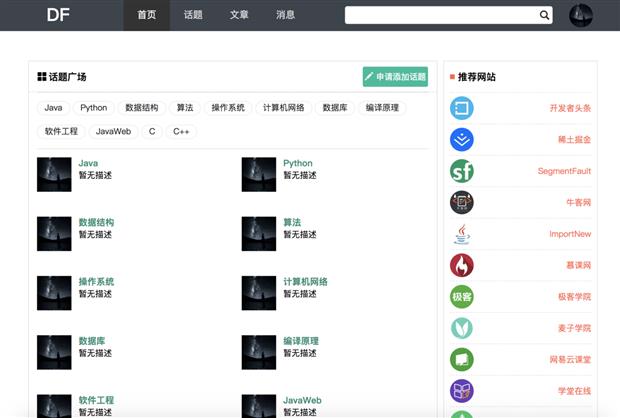This screenshot has width=620, height=418.
Task: Open the 牛客网 dark round icon
Action: pyautogui.click(x=461, y=202)
